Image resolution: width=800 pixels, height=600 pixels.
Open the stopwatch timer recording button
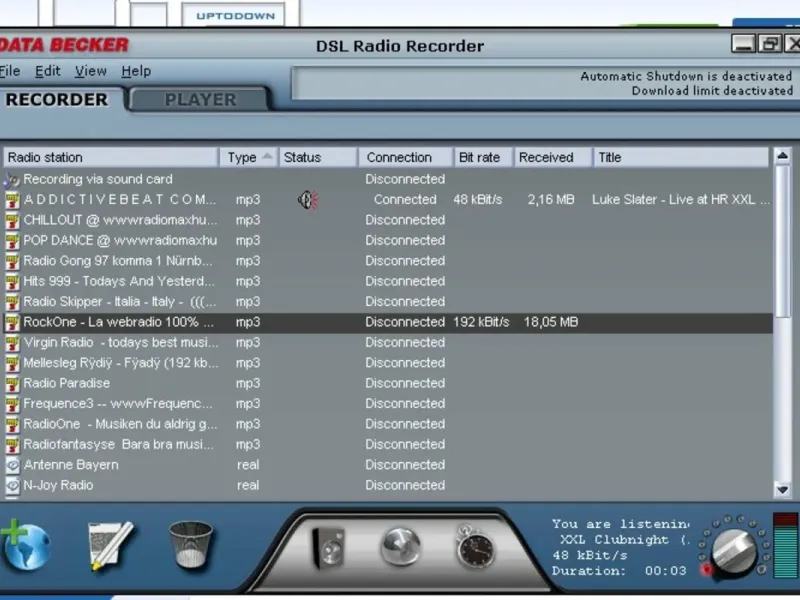(474, 547)
